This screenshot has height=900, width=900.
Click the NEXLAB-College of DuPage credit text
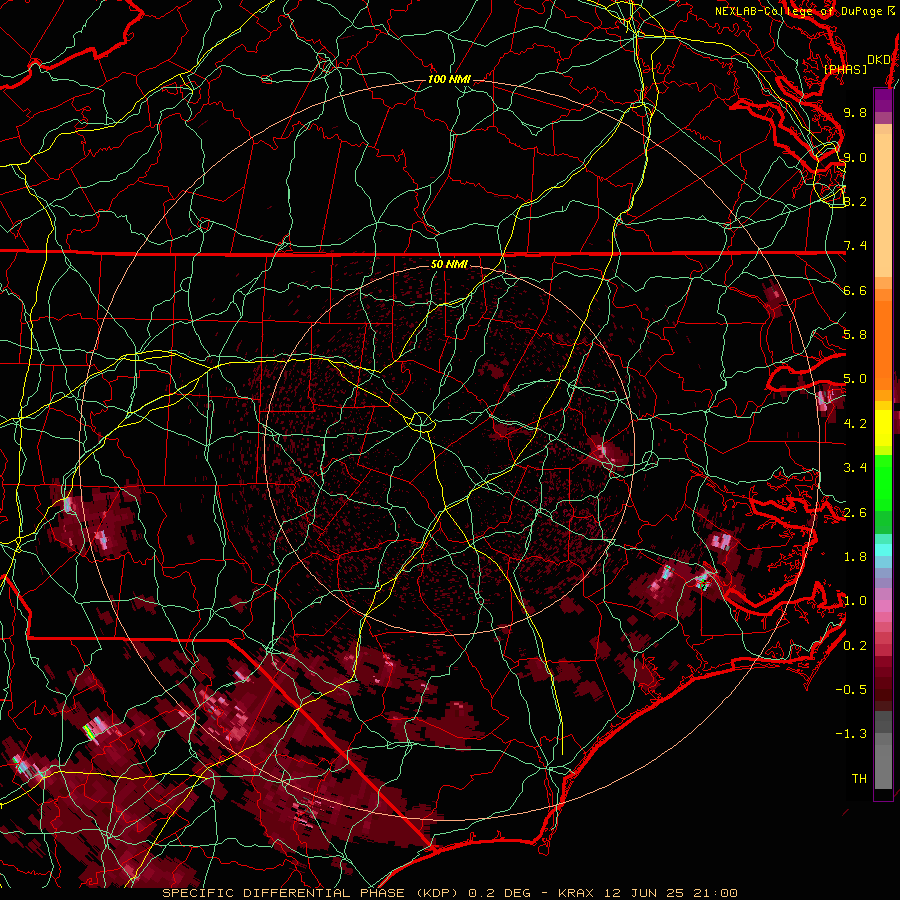pos(801,11)
